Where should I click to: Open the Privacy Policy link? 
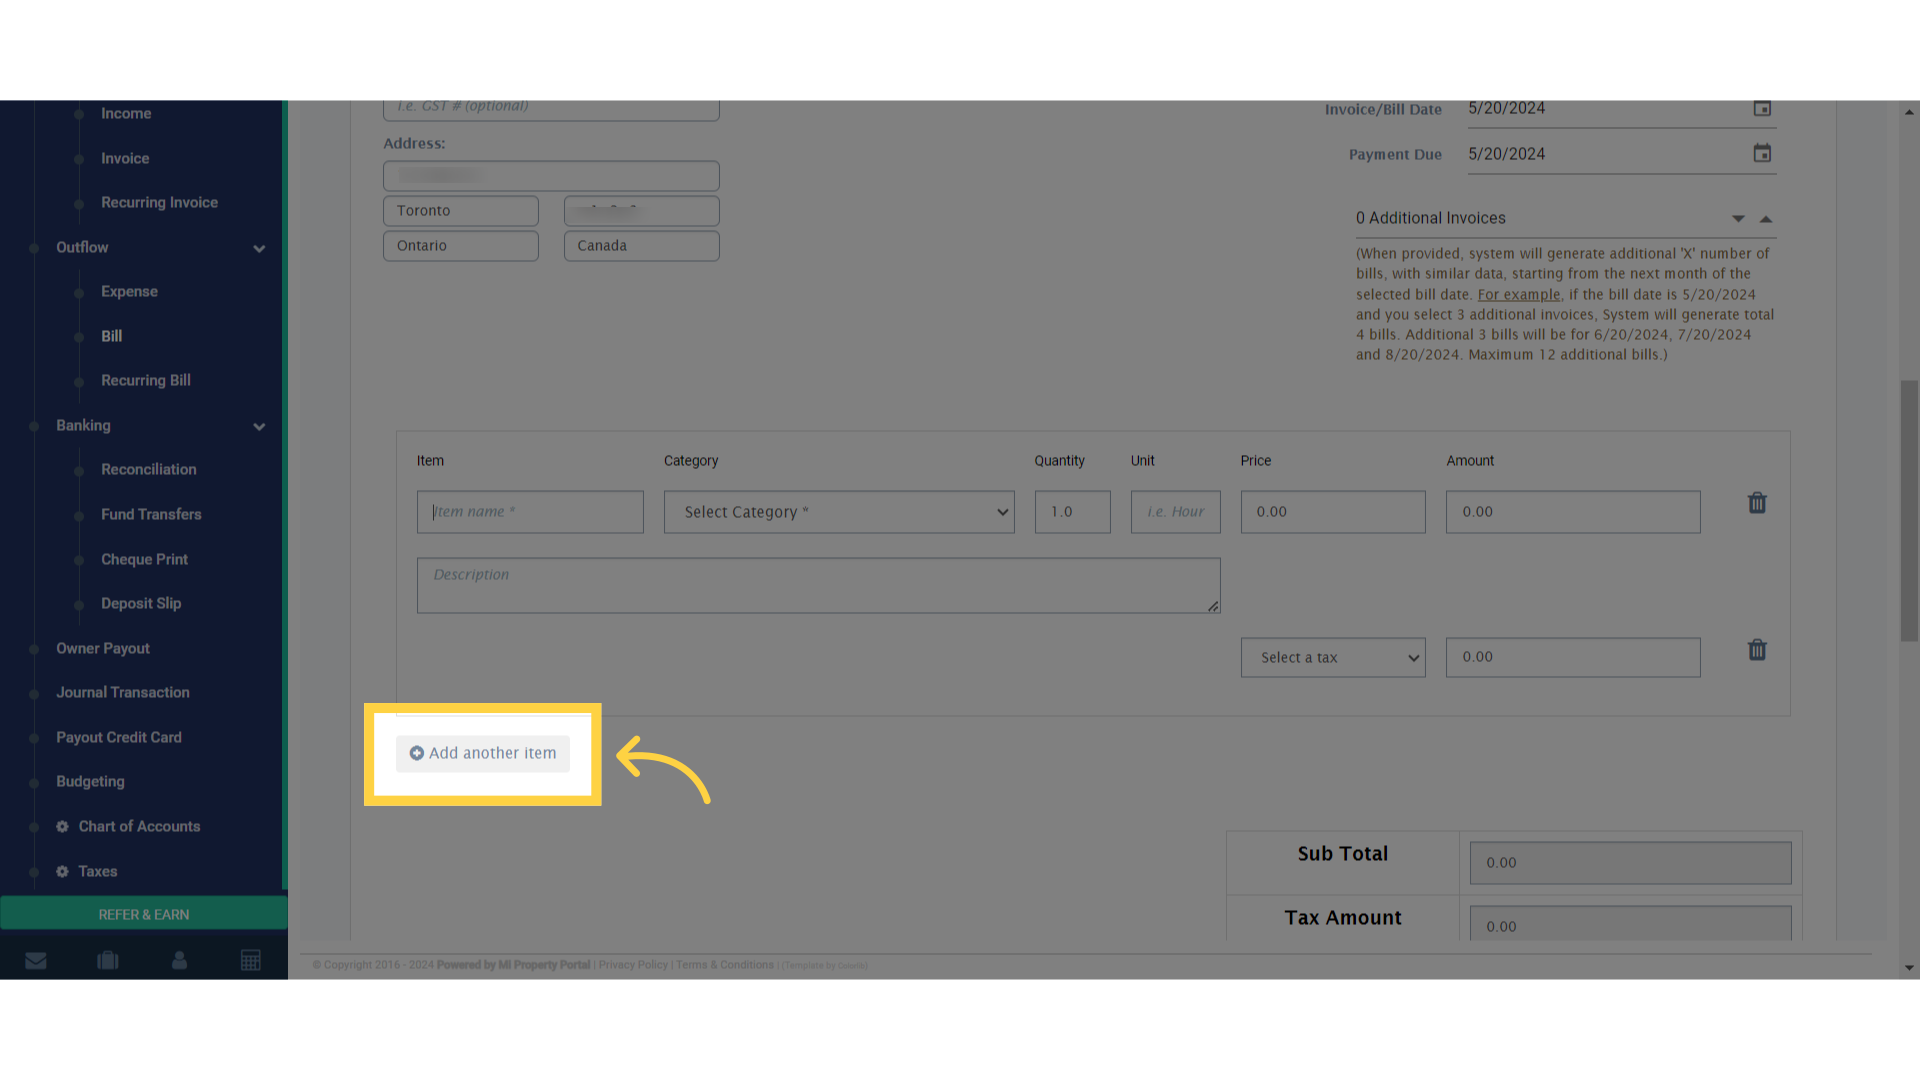tap(633, 965)
